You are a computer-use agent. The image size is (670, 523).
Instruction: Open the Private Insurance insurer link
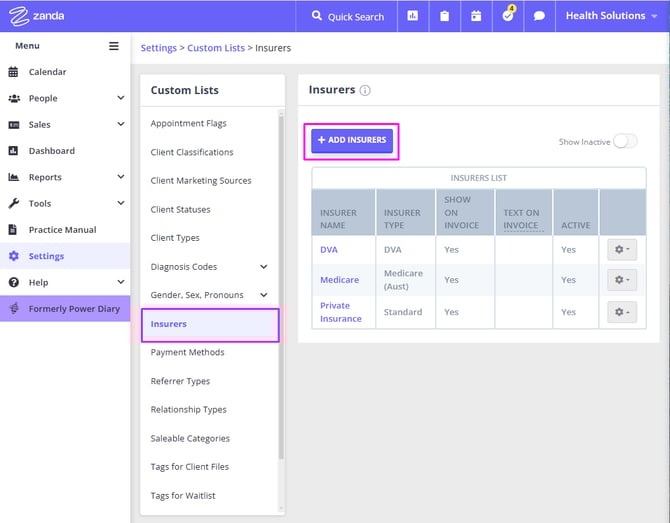pos(340,312)
